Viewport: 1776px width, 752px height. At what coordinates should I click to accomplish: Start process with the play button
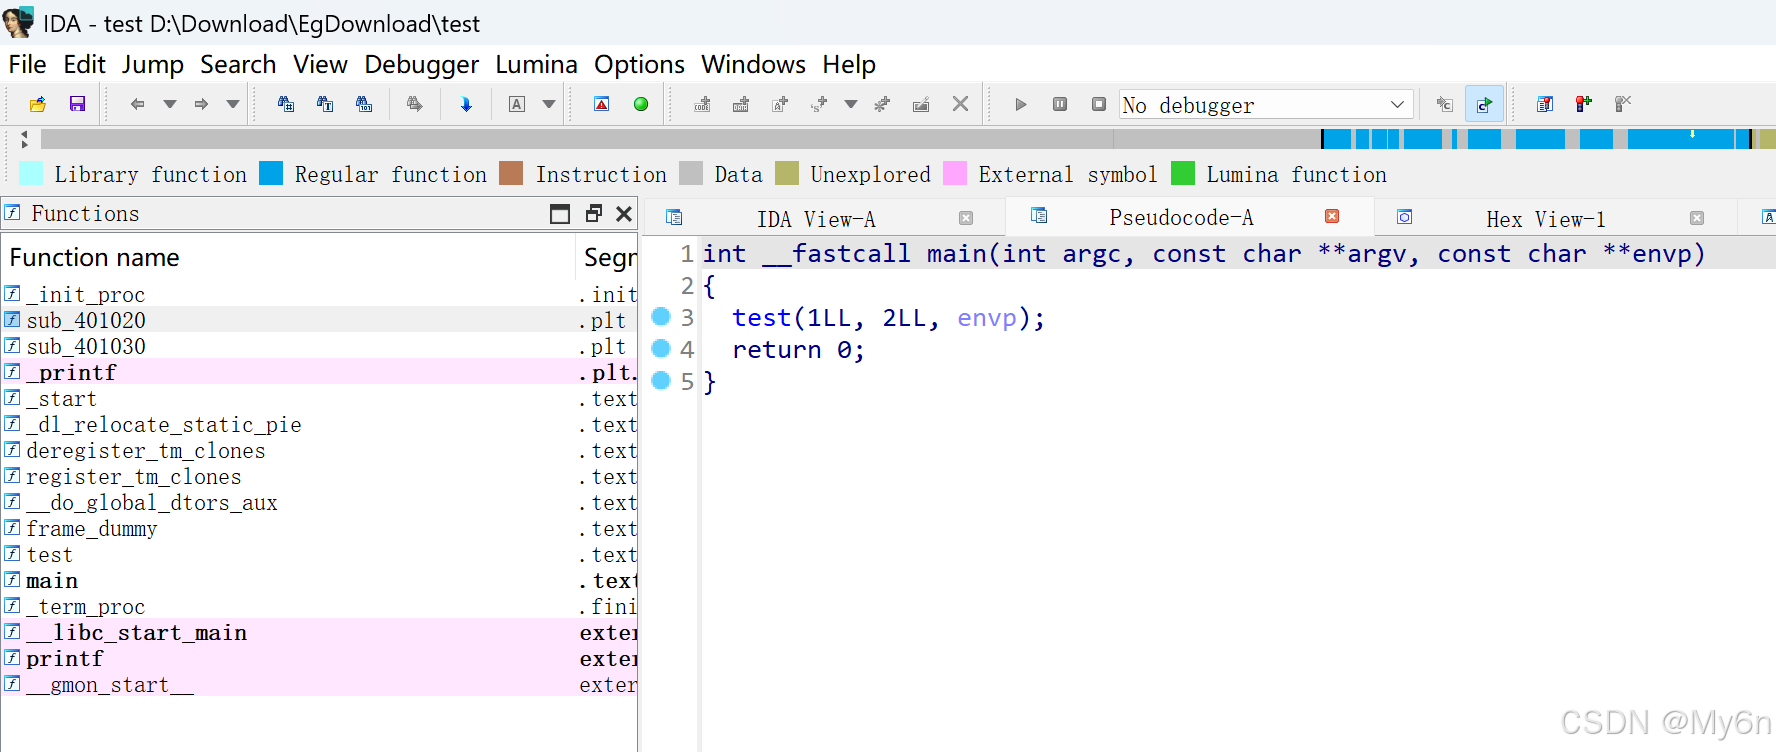point(1021,104)
